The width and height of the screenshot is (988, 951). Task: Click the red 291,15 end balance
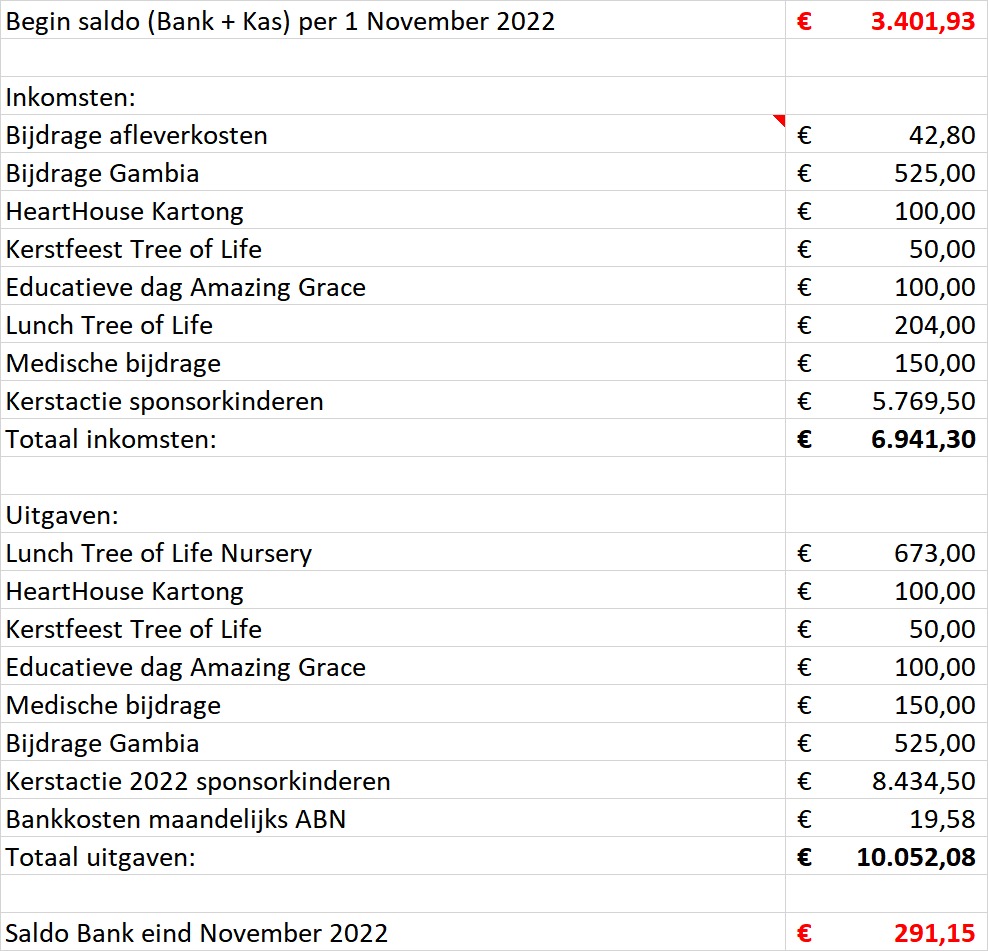click(934, 933)
